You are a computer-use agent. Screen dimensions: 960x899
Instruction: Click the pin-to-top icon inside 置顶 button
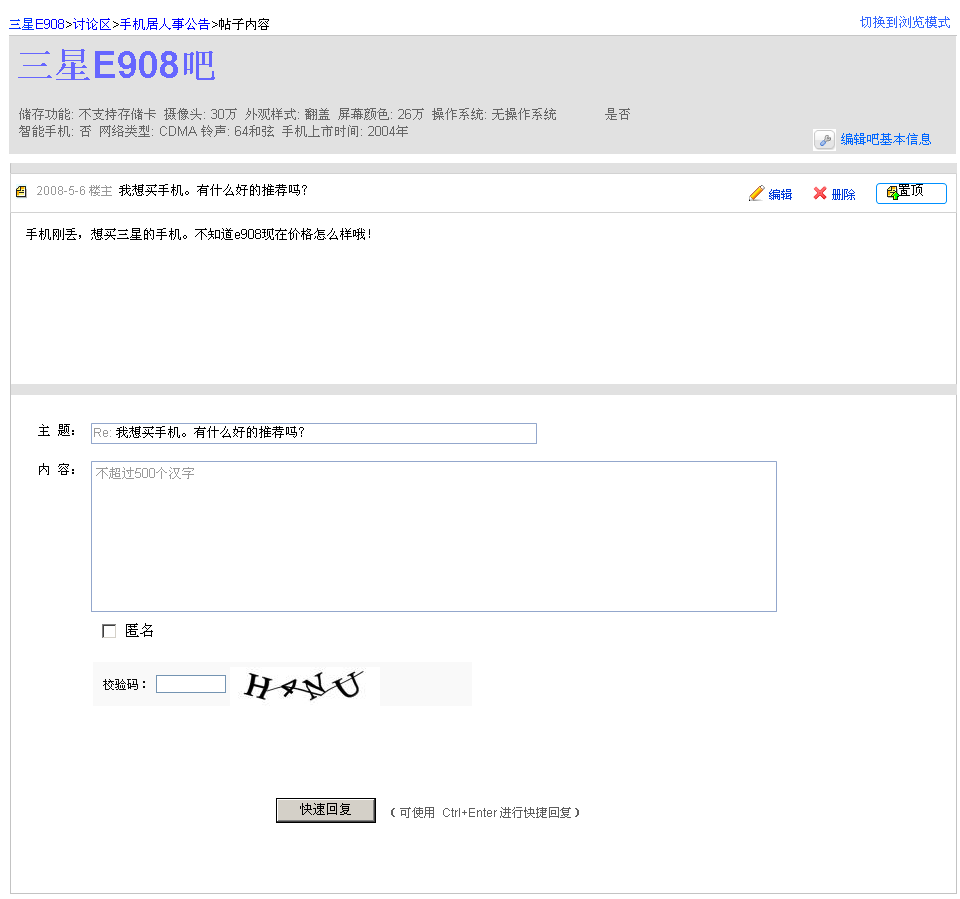pos(893,193)
